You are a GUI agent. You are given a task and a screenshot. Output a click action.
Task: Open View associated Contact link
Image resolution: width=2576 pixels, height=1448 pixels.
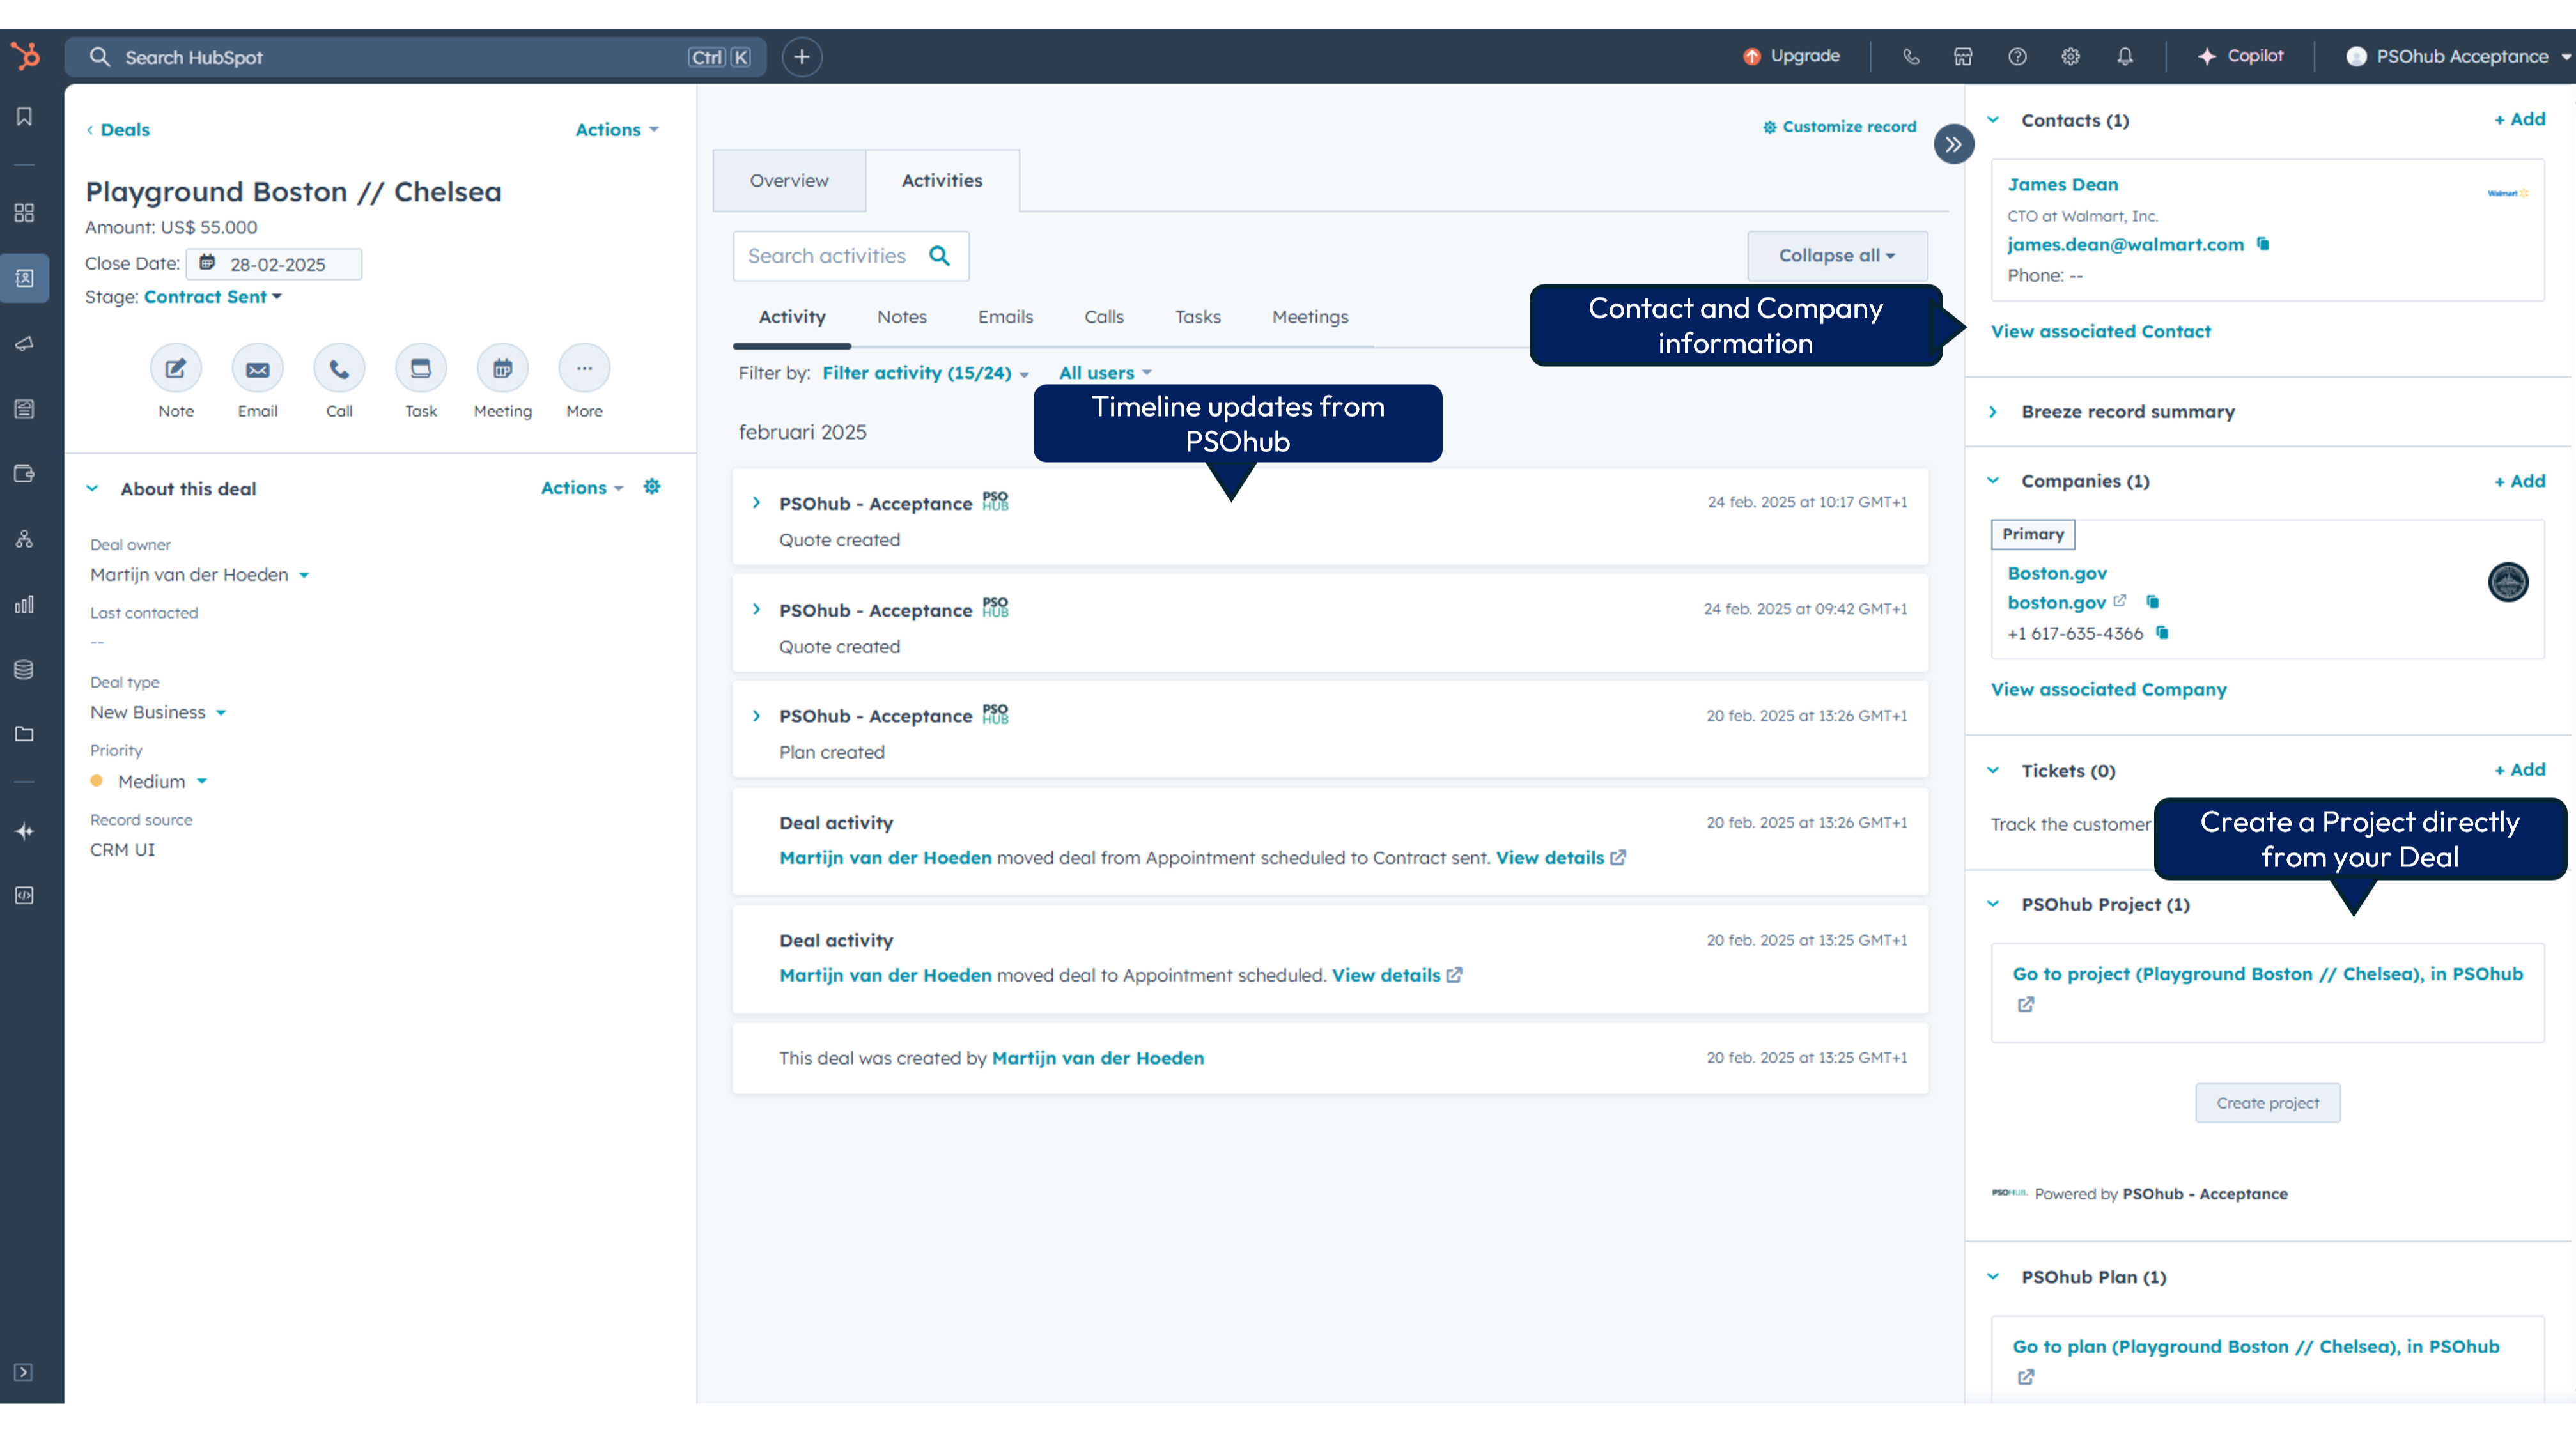(x=2100, y=331)
